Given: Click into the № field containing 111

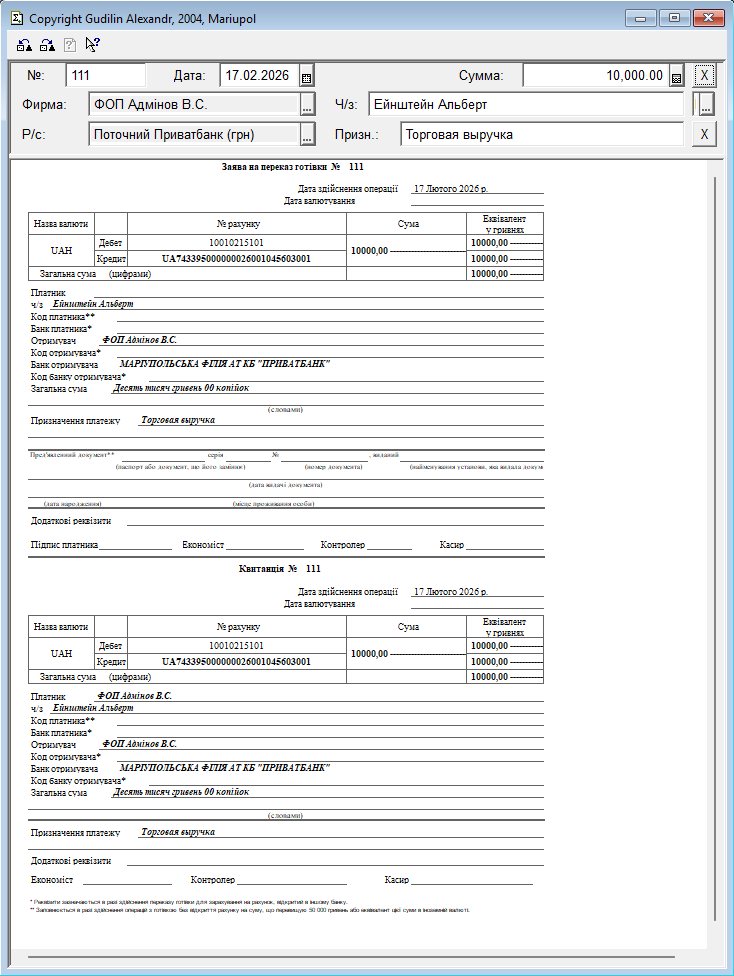Looking at the screenshot, I should pyautogui.click(x=105, y=75).
